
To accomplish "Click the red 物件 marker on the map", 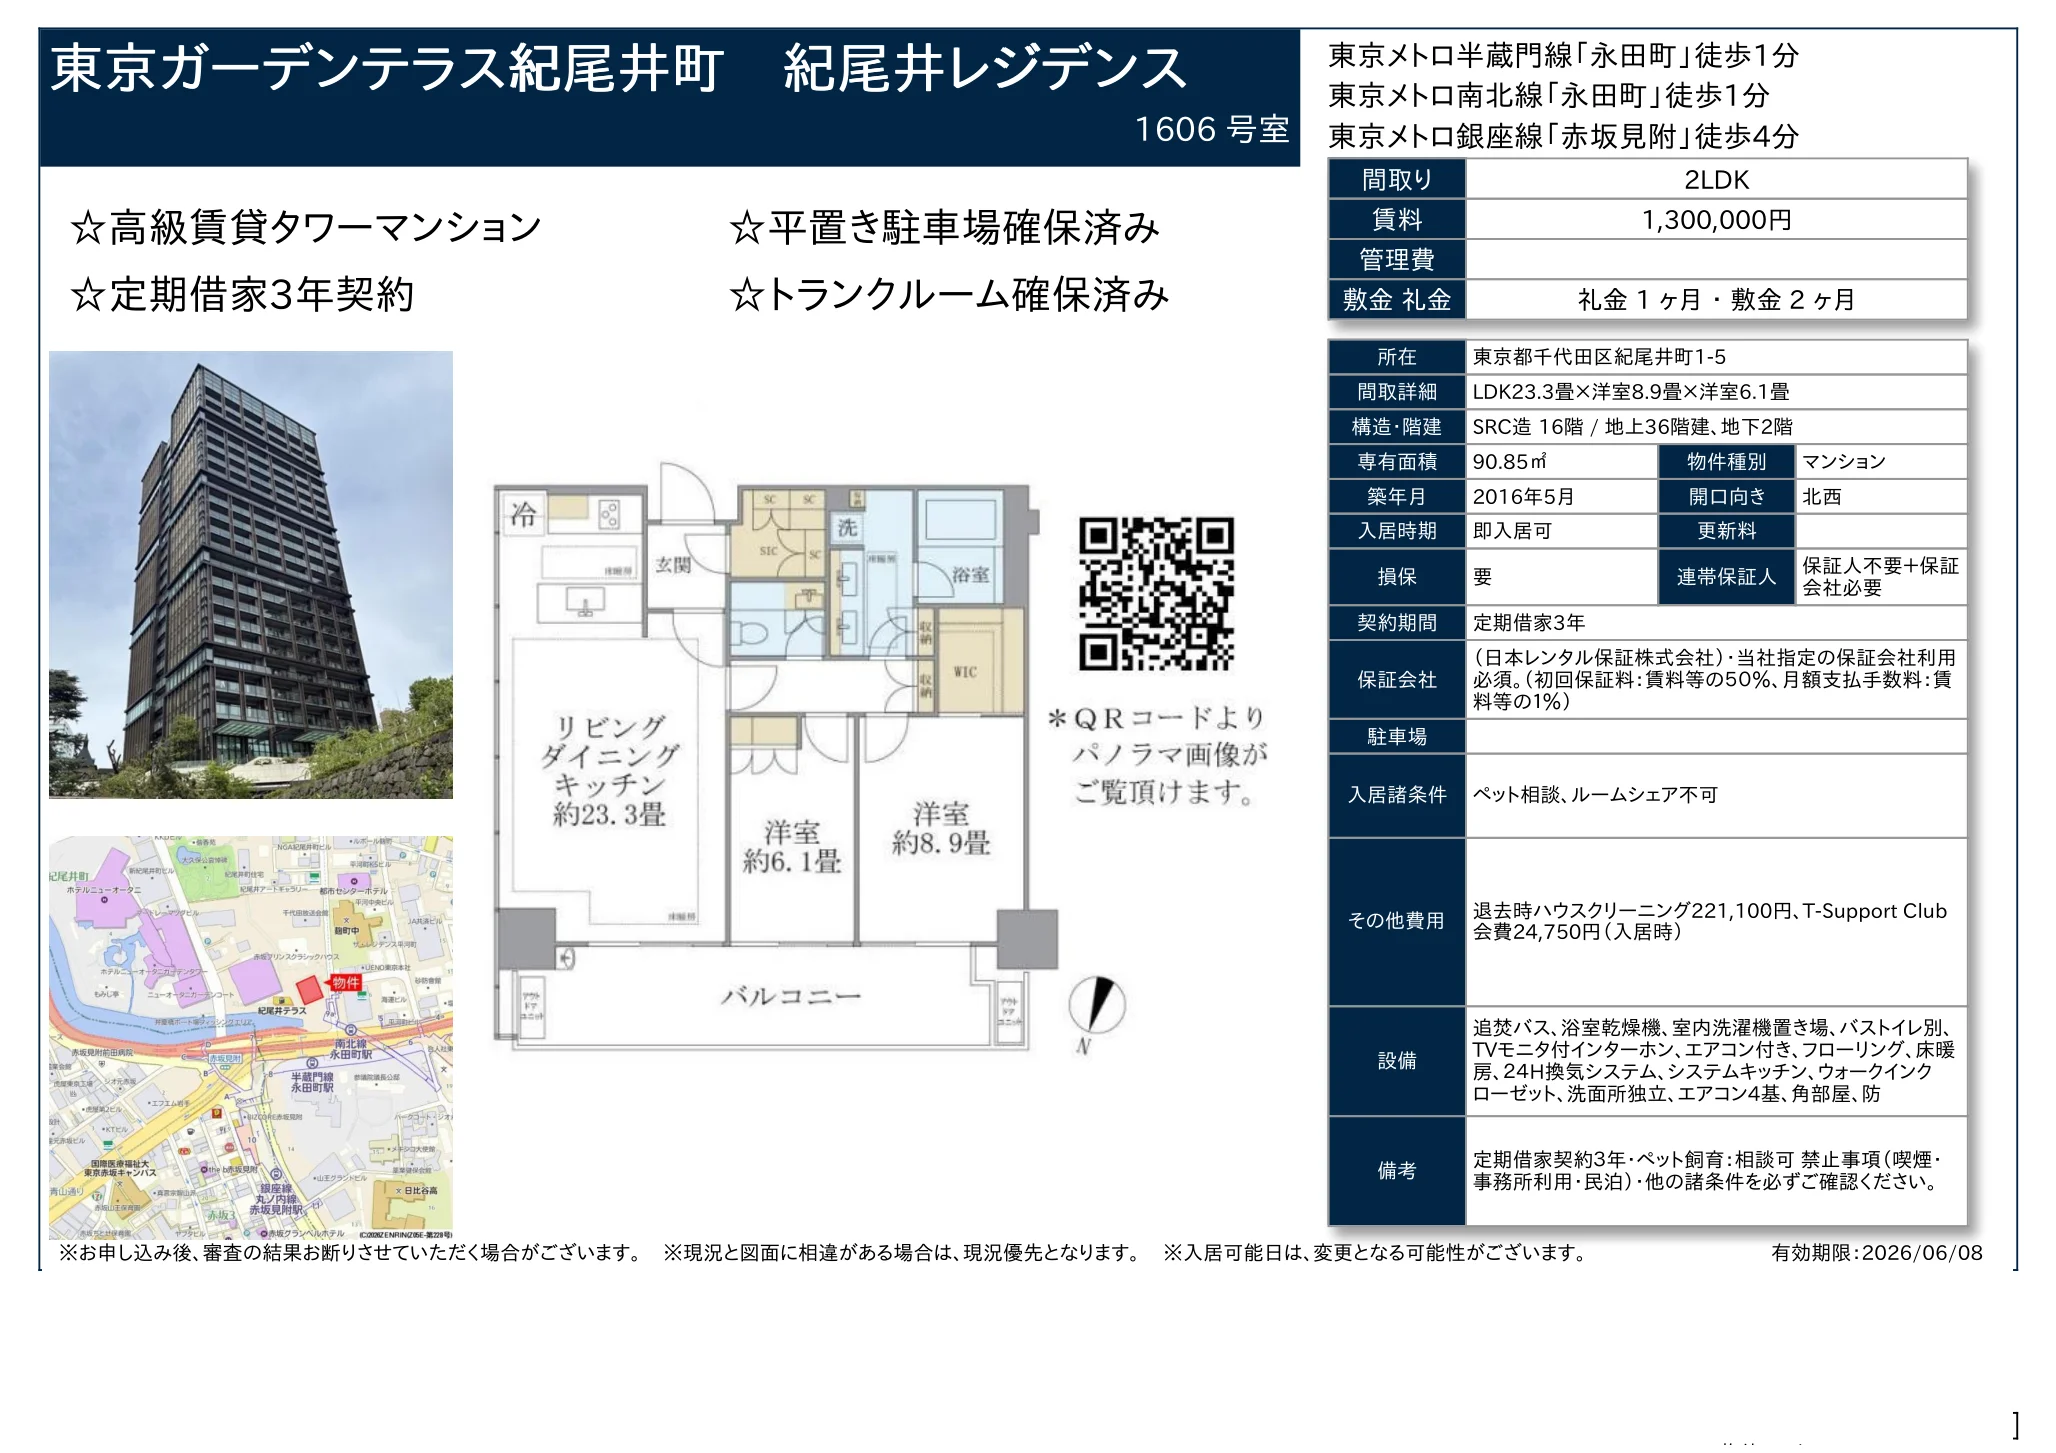I will tap(346, 983).
